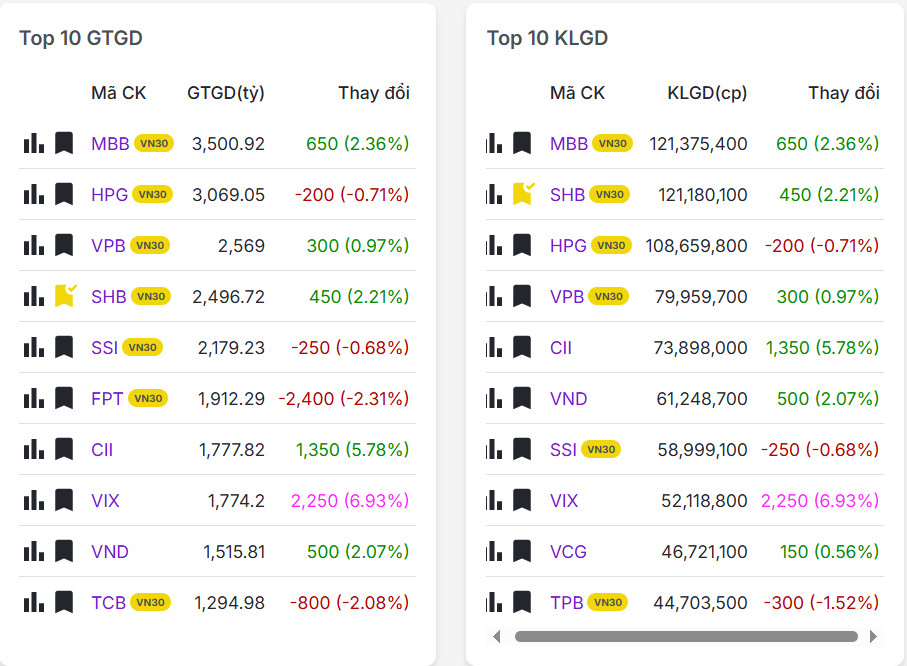Bookmark VIX in Top 10 GTGD

click(x=64, y=500)
